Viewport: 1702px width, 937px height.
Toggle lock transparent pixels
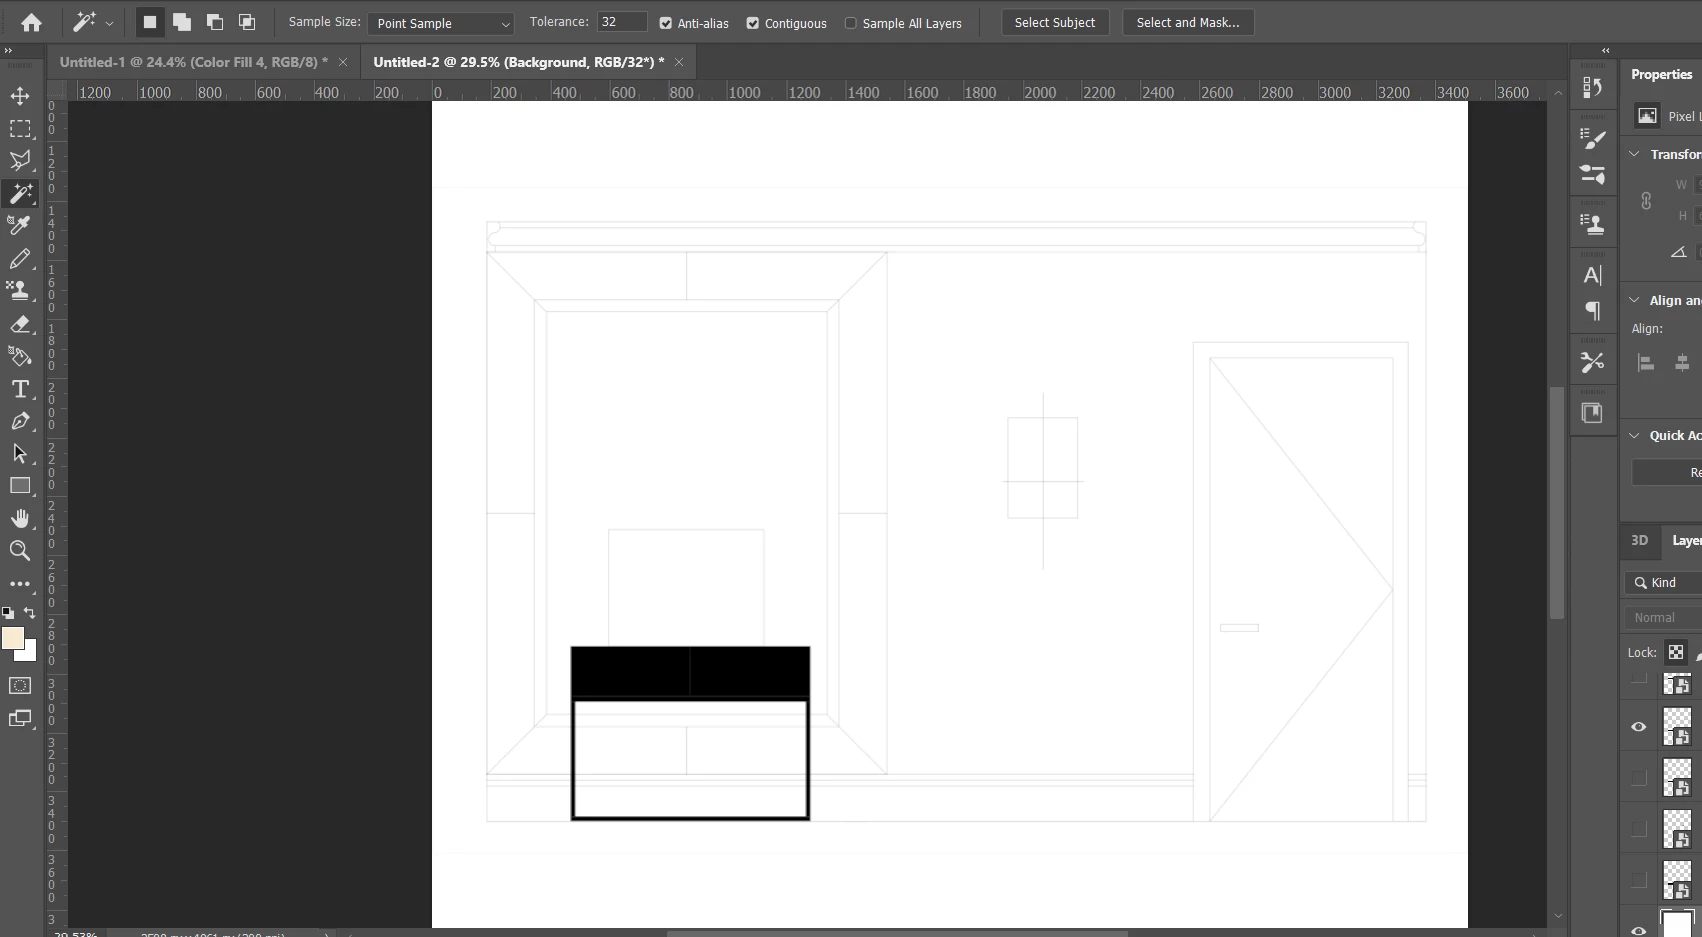1676,652
